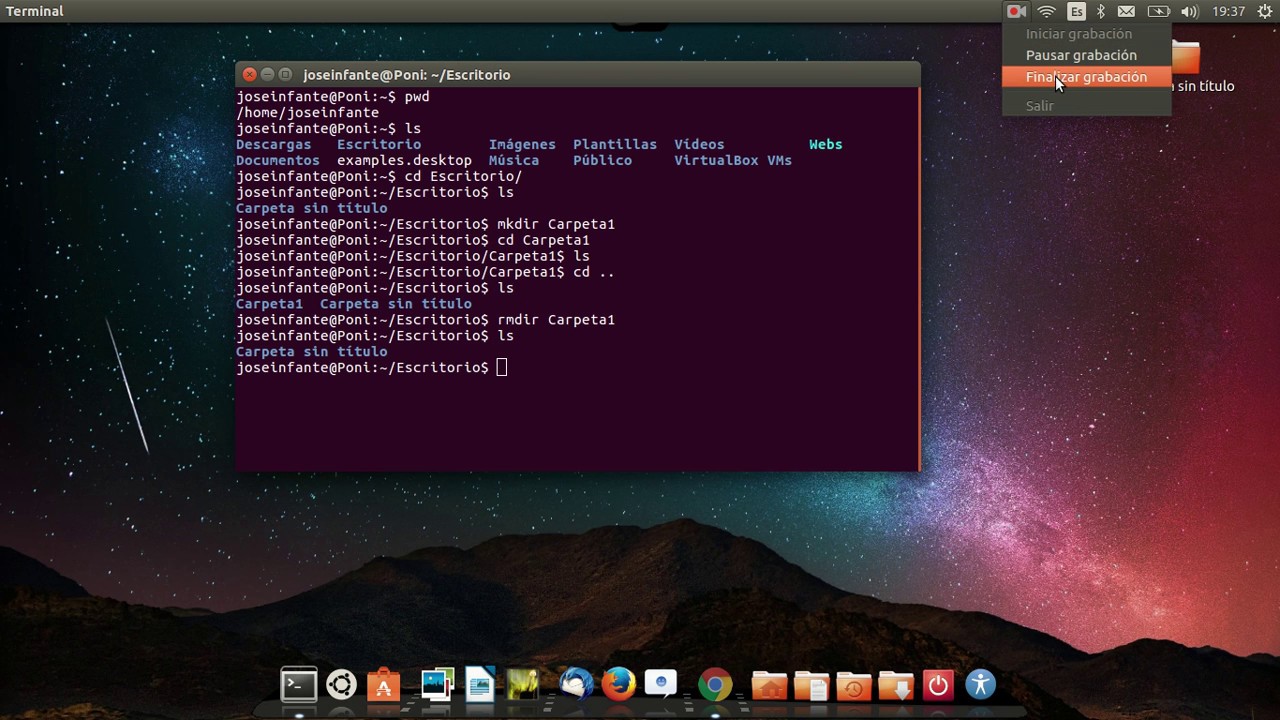The height and width of the screenshot is (720, 1280).
Task: Click 'Documentos' in the ls output
Action: tap(278, 160)
